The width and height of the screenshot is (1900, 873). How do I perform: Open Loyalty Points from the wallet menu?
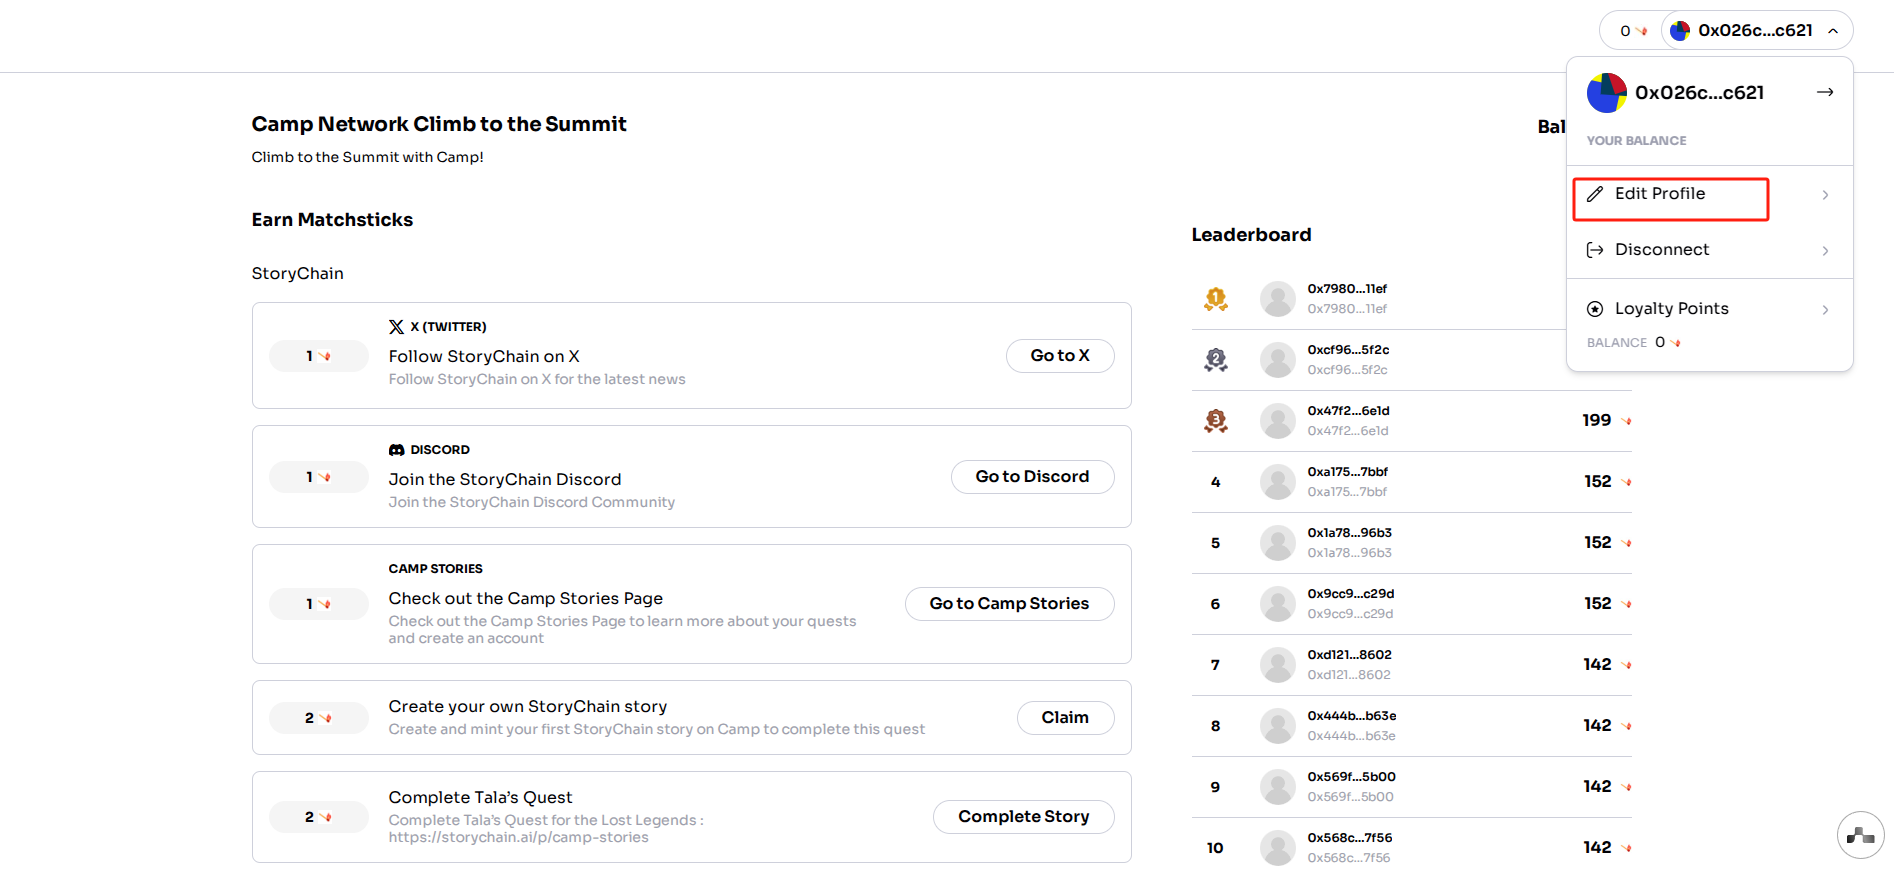1709,309
